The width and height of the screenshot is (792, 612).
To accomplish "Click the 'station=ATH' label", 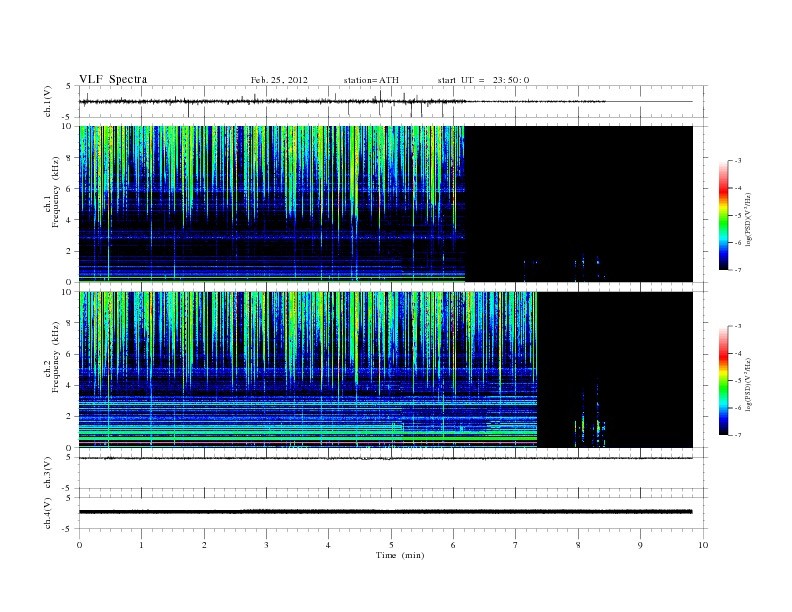I will (x=371, y=80).
